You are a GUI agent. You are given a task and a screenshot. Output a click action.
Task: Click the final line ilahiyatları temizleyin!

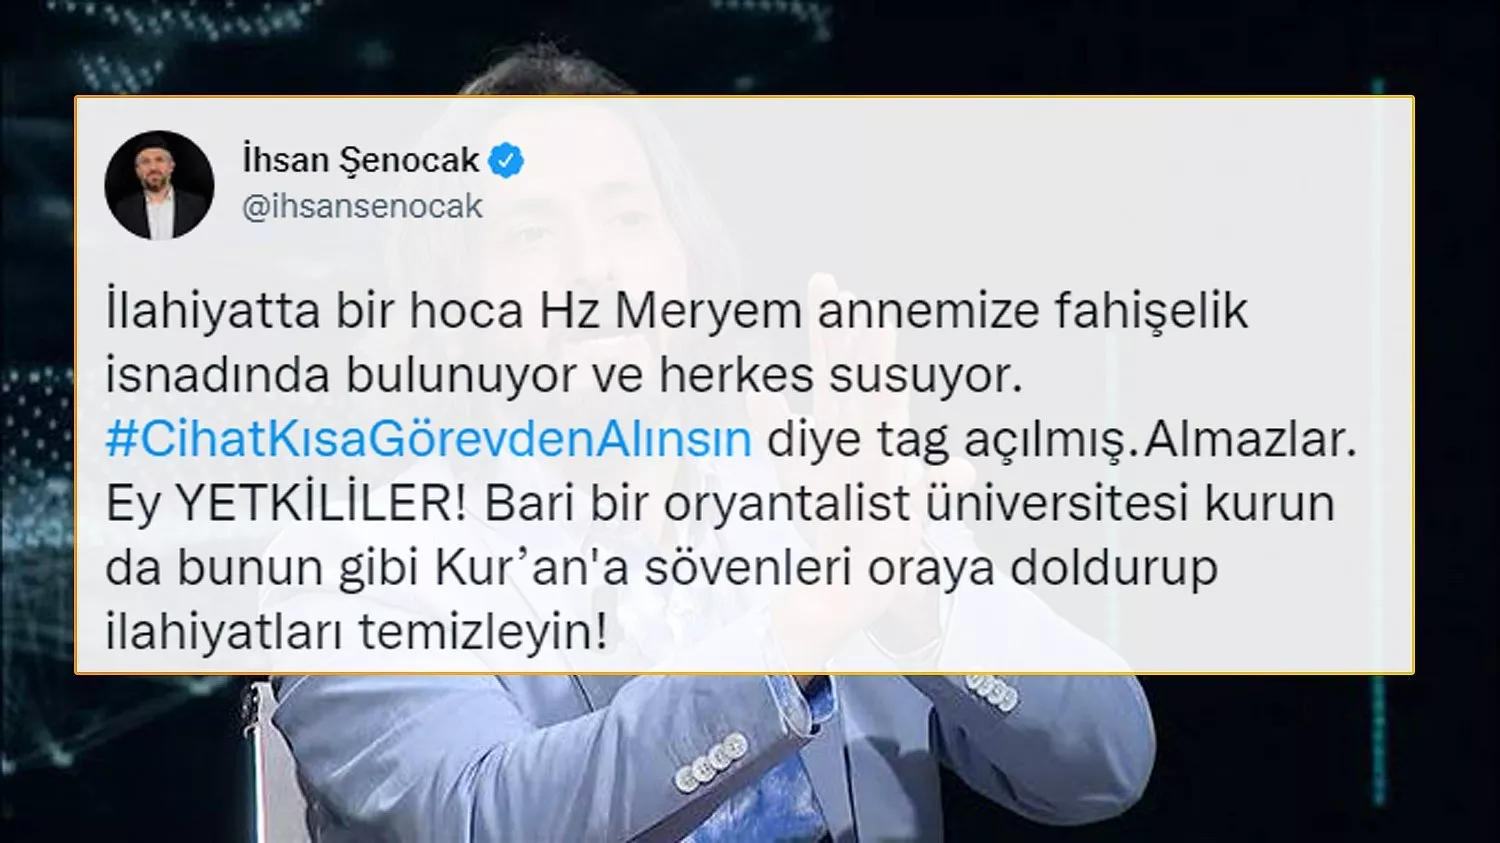[x=356, y=632]
